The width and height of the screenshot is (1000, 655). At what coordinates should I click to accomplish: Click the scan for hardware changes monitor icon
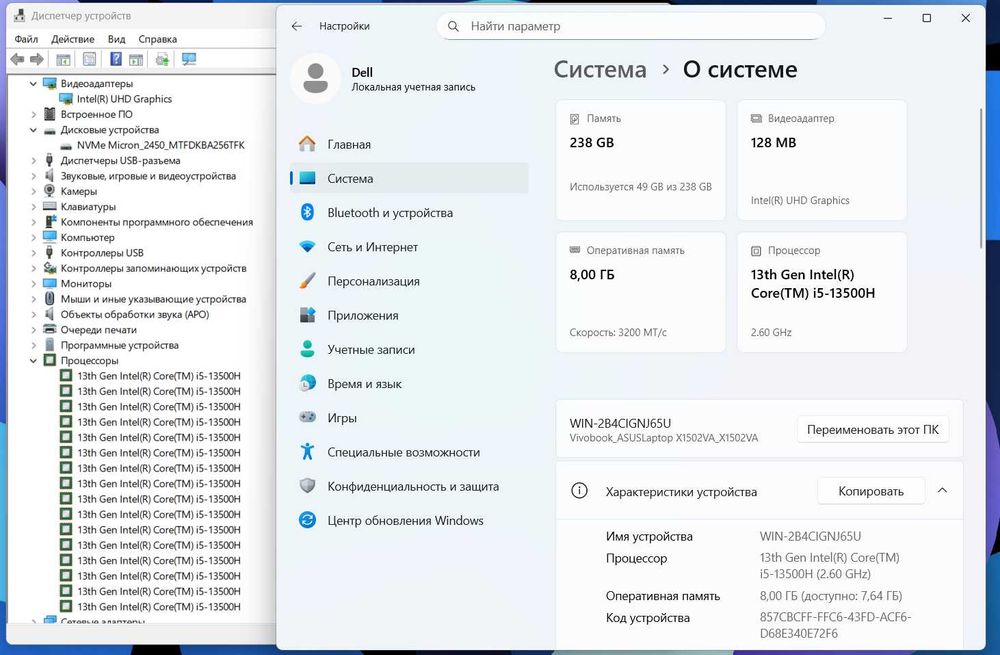tap(189, 59)
